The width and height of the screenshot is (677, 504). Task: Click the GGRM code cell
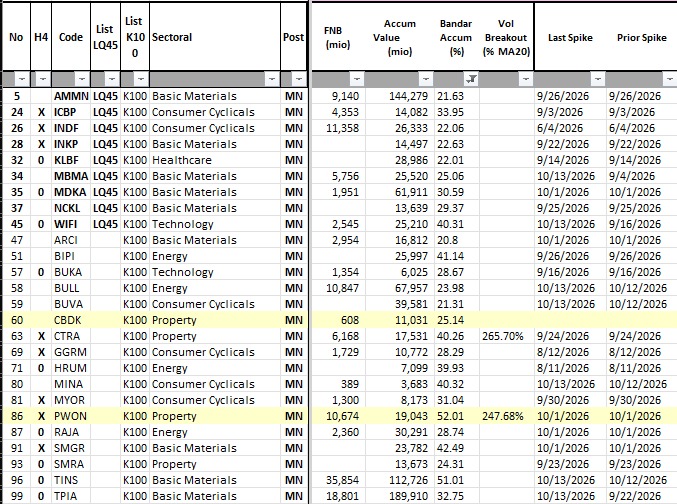click(x=71, y=352)
